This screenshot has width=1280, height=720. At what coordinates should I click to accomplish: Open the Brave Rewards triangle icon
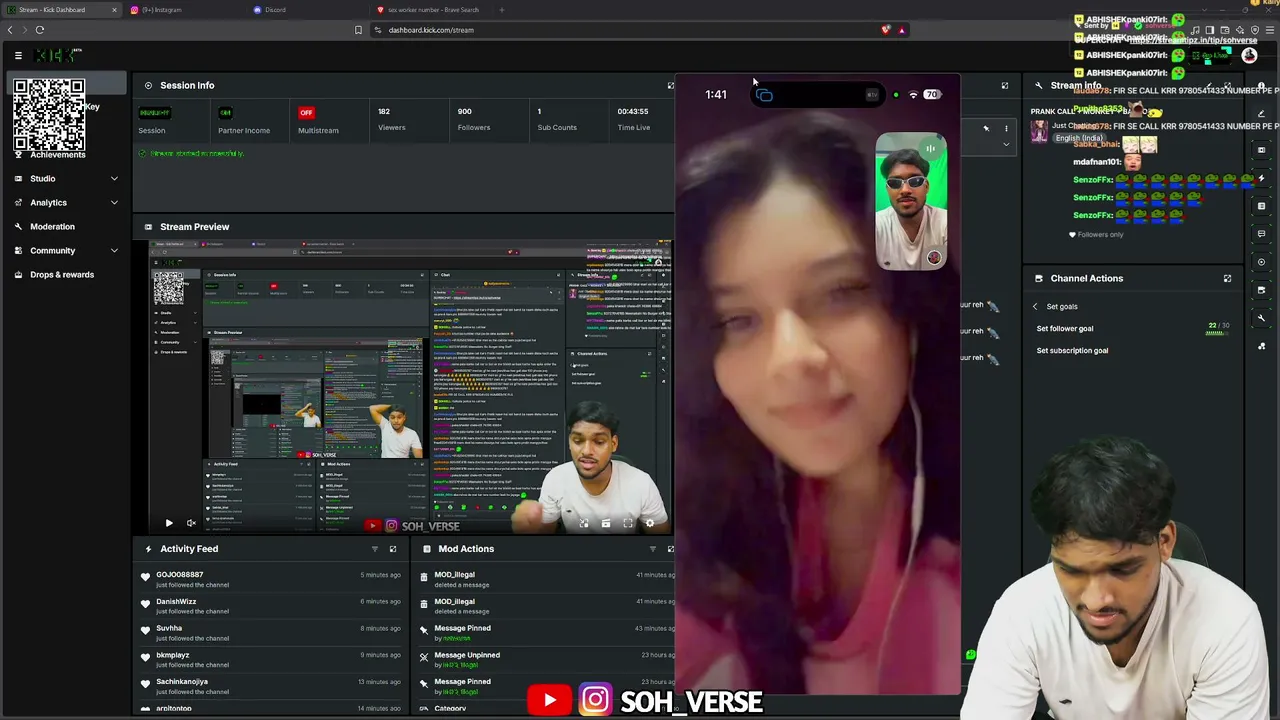coord(902,30)
